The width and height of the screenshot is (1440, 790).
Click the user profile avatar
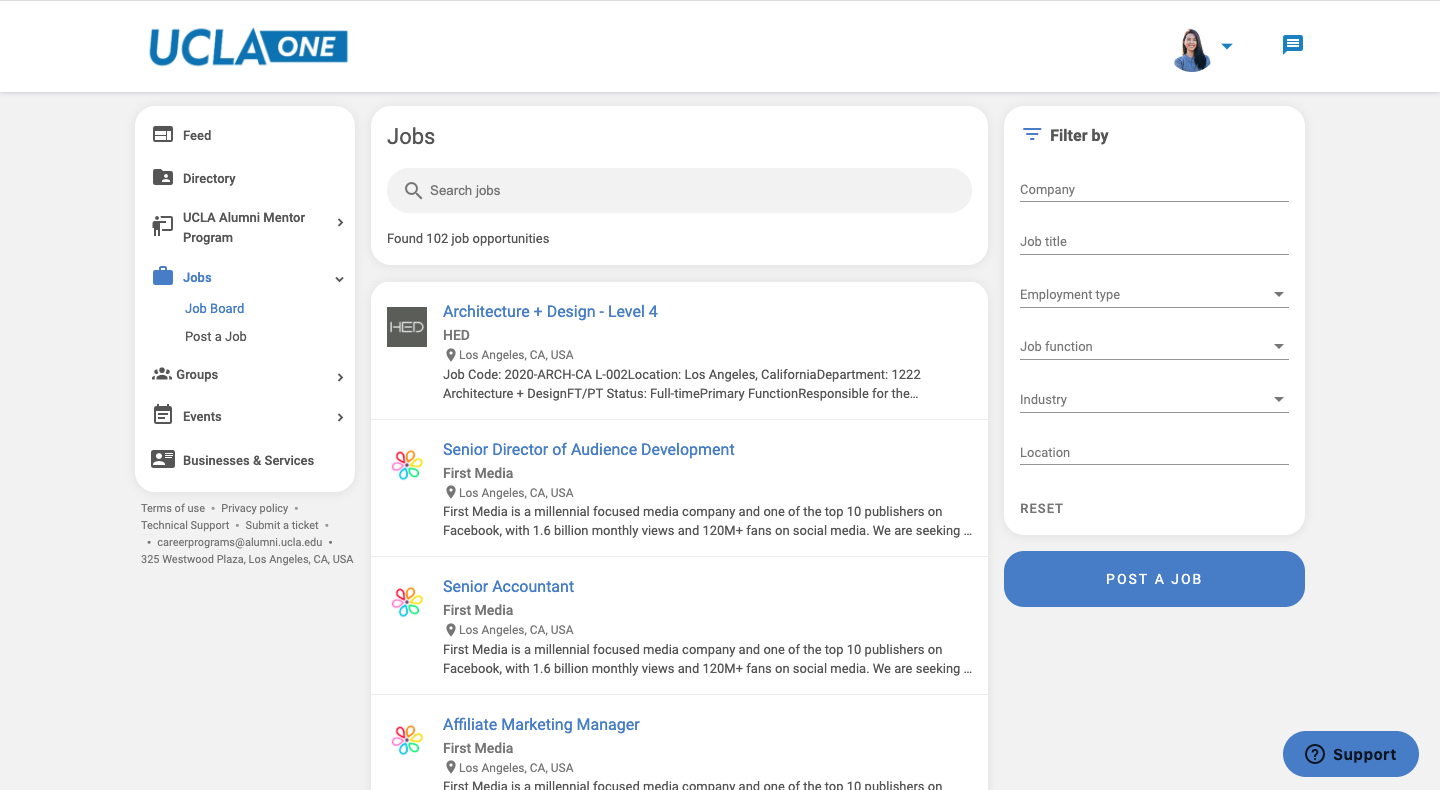(x=1192, y=48)
